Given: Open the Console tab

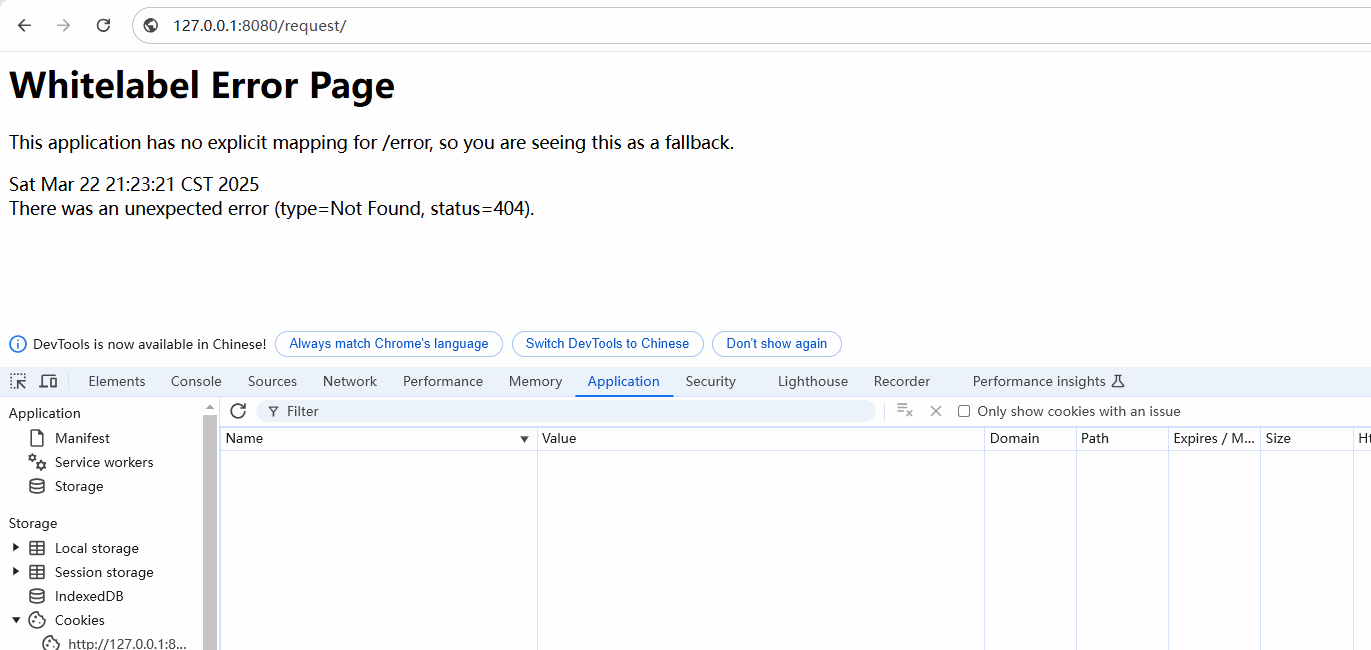Looking at the screenshot, I should click(196, 381).
